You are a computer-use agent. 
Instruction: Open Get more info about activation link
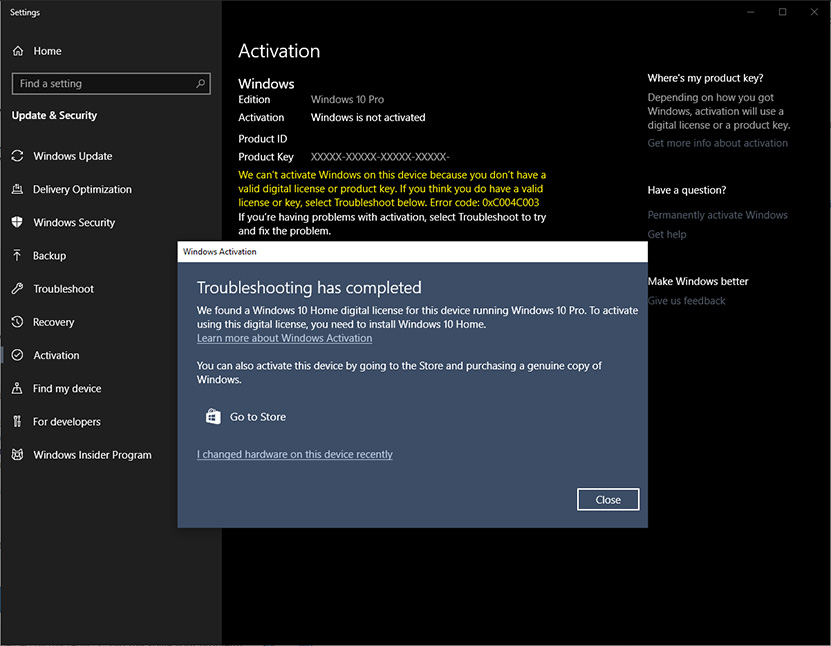(x=717, y=143)
